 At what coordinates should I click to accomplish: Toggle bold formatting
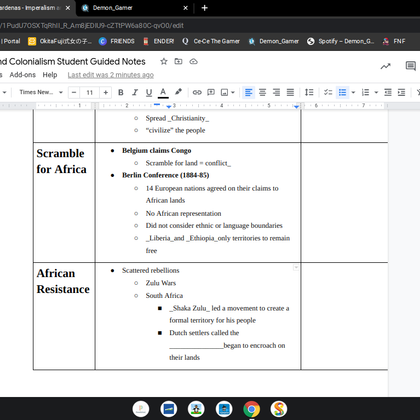pyautogui.click(x=121, y=92)
